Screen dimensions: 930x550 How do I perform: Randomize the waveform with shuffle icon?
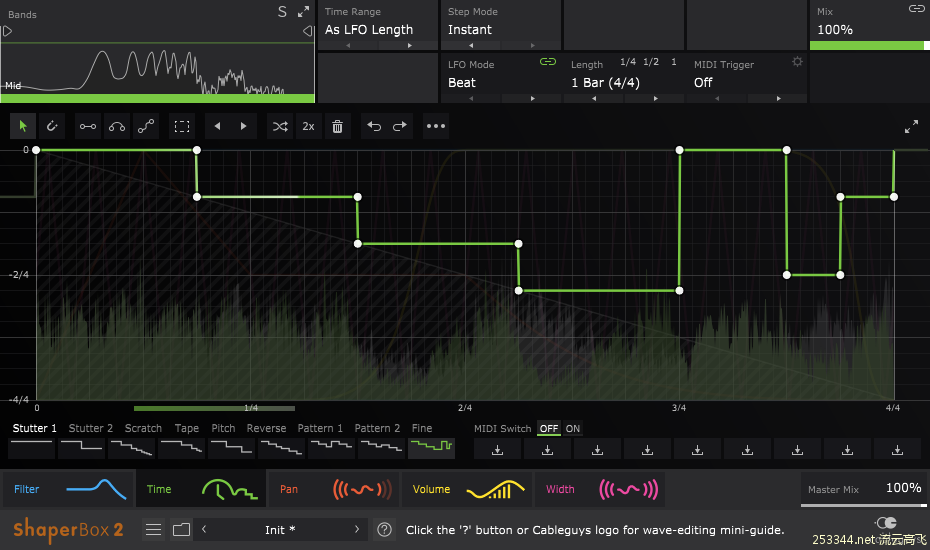[x=280, y=126]
